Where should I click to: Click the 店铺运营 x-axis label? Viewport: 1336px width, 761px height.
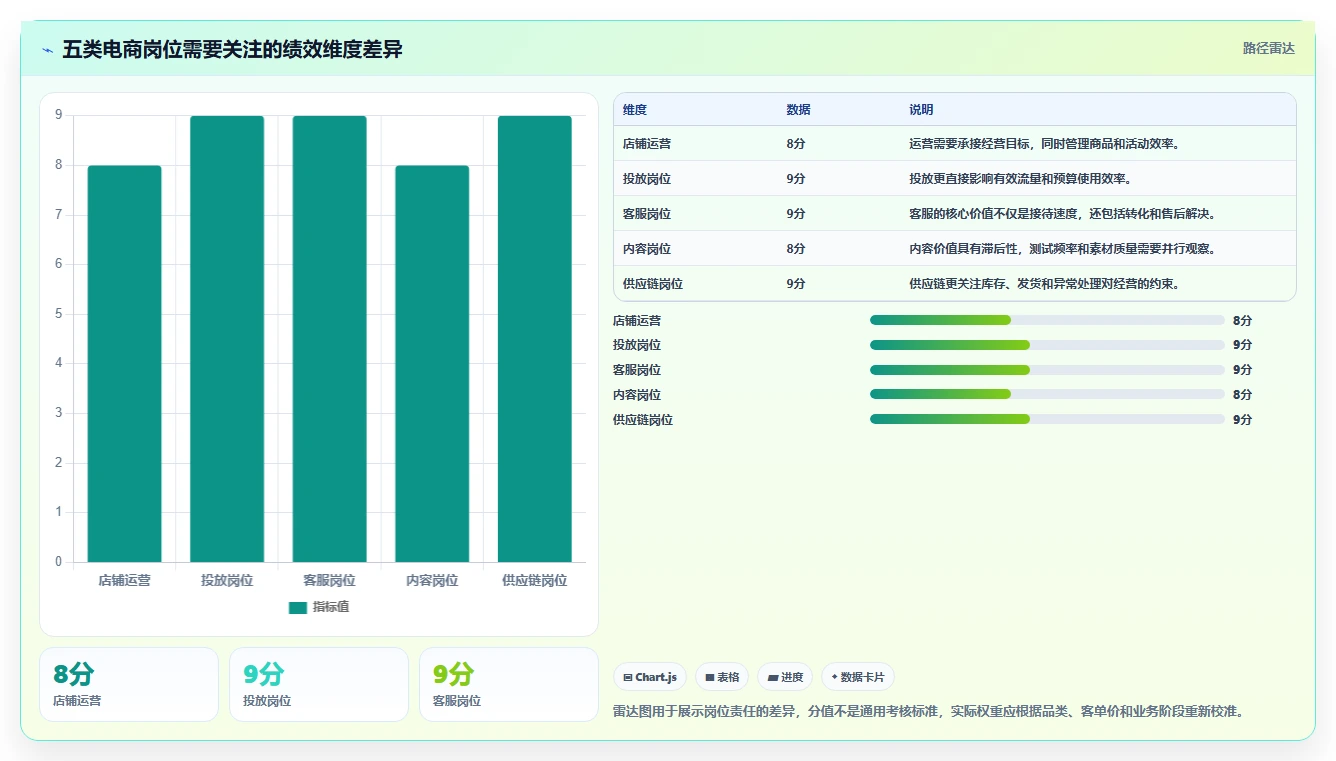click(124, 580)
